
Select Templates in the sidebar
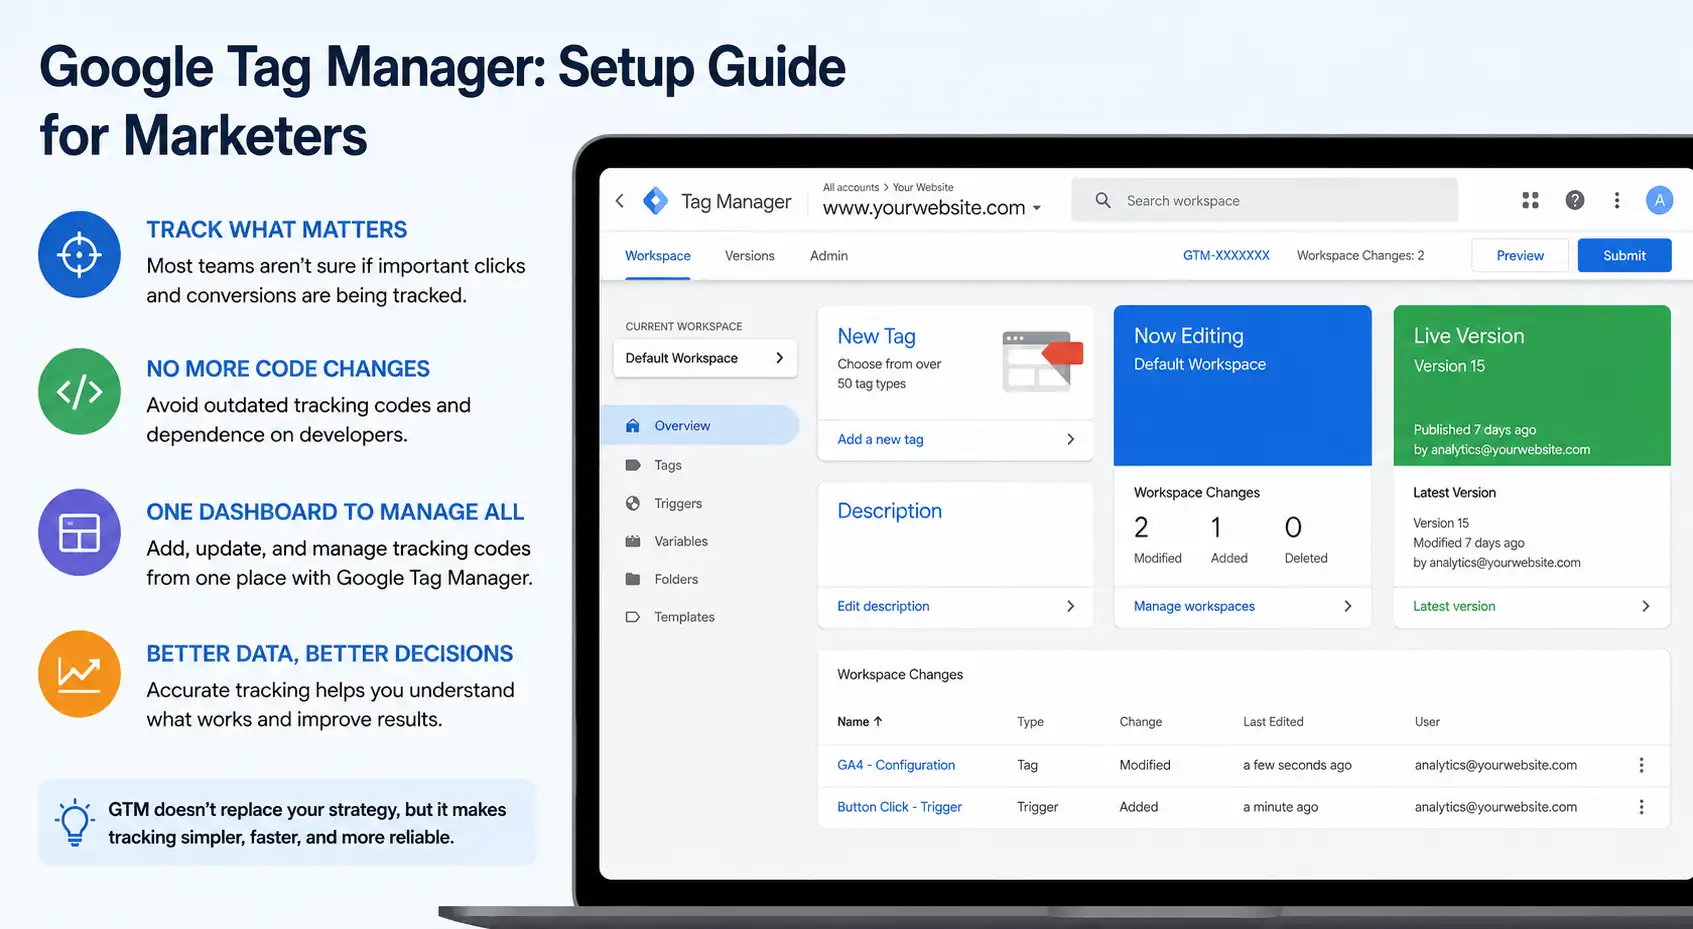click(x=684, y=617)
